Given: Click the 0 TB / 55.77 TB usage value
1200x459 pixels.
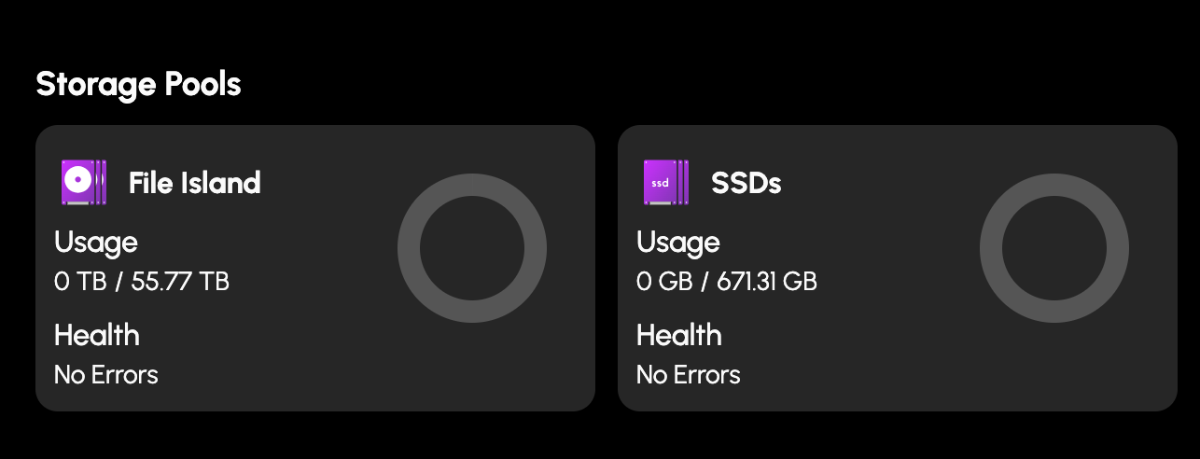Looking at the screenshot, I should 142,282.
